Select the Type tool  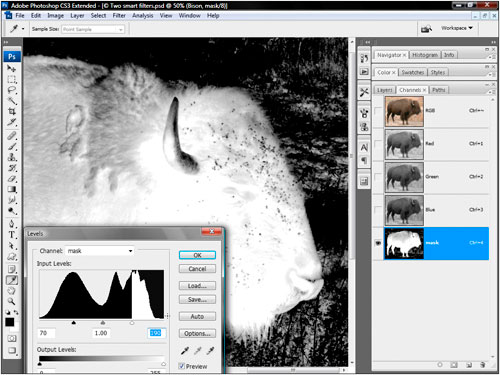pos(12,235)
